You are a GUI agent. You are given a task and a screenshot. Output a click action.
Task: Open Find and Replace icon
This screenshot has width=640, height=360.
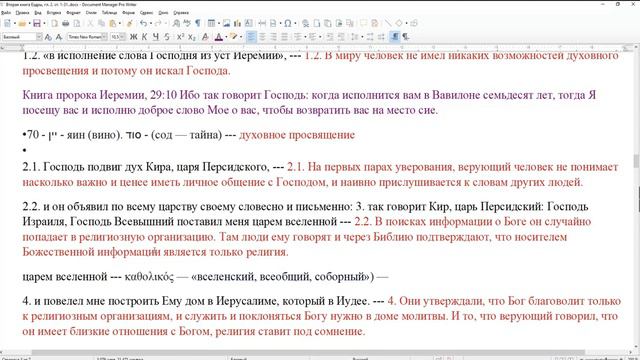pos(176,23)
